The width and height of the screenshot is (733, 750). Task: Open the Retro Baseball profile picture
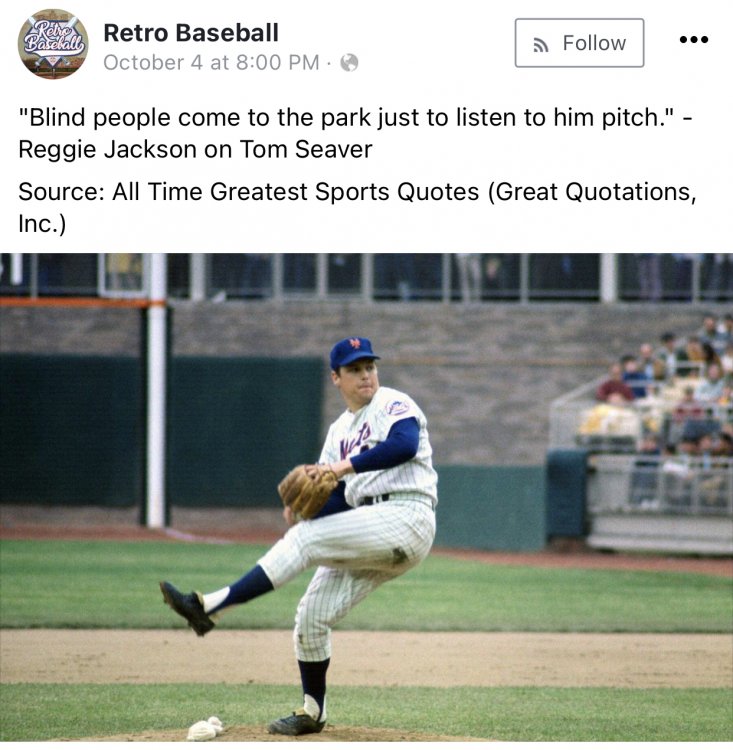tap(53, 44)
